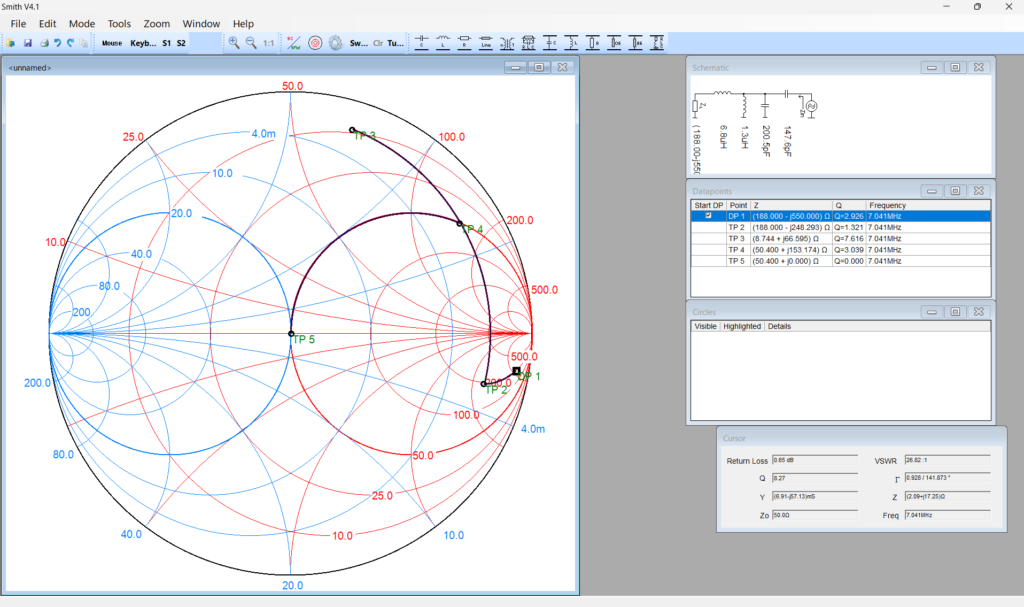Click the save diskette icon
This screenshot has height=607, width=1024.
coord(28,43)
